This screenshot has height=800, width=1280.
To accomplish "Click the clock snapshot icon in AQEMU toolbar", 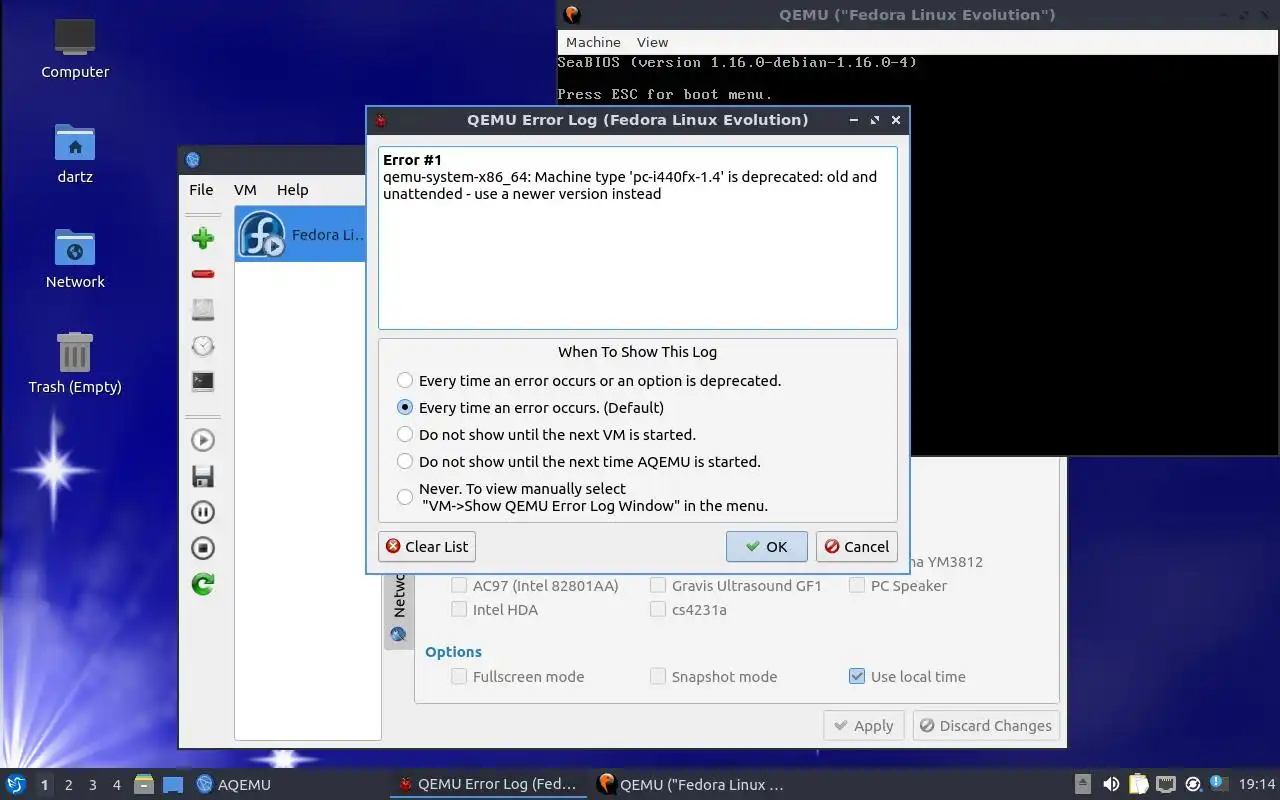I will (203, 346).
